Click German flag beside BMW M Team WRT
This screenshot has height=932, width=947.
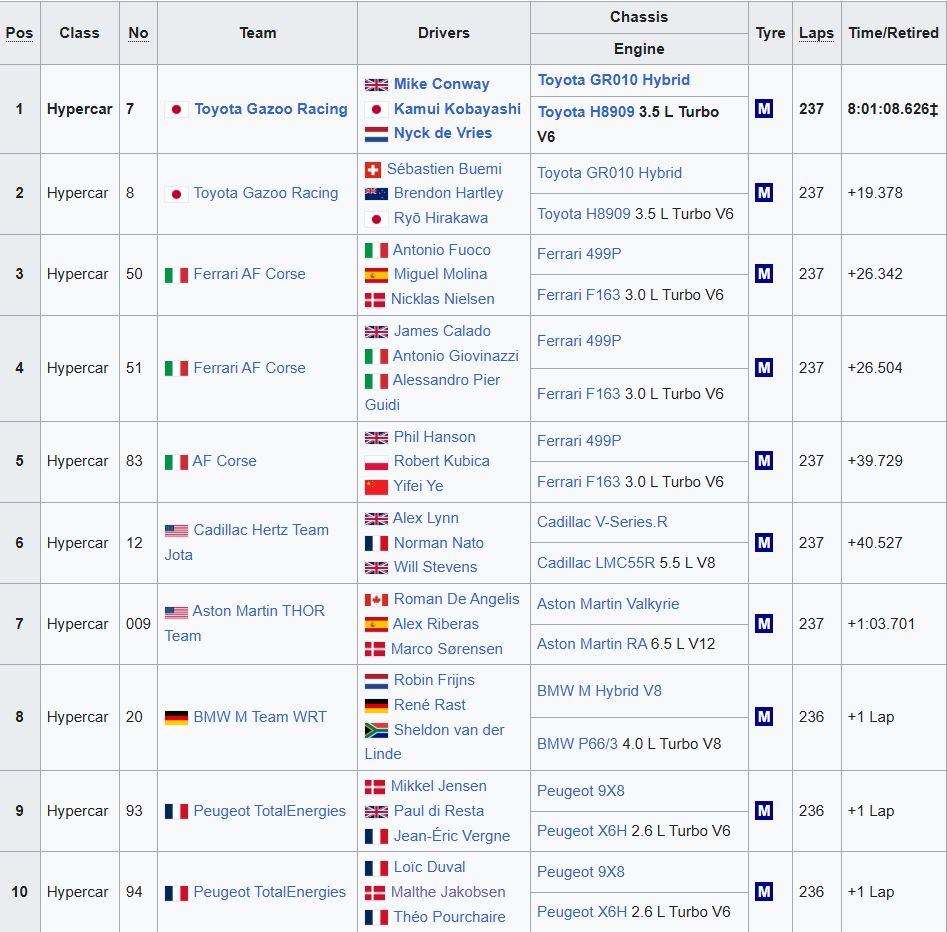pos(176,718)
